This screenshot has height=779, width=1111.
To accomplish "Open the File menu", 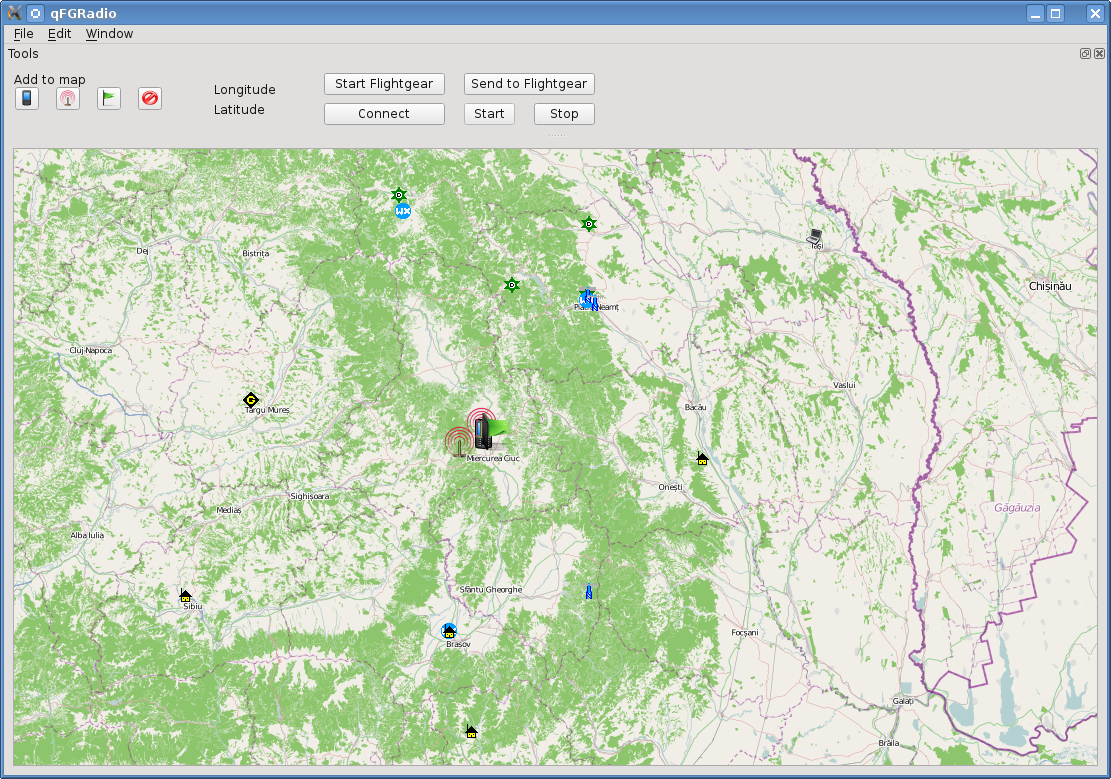I will coord(23,33).
